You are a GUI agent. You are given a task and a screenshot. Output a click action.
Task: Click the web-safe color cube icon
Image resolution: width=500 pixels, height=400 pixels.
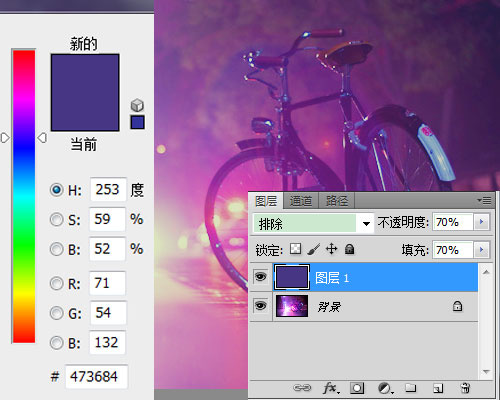click(137, 105)
